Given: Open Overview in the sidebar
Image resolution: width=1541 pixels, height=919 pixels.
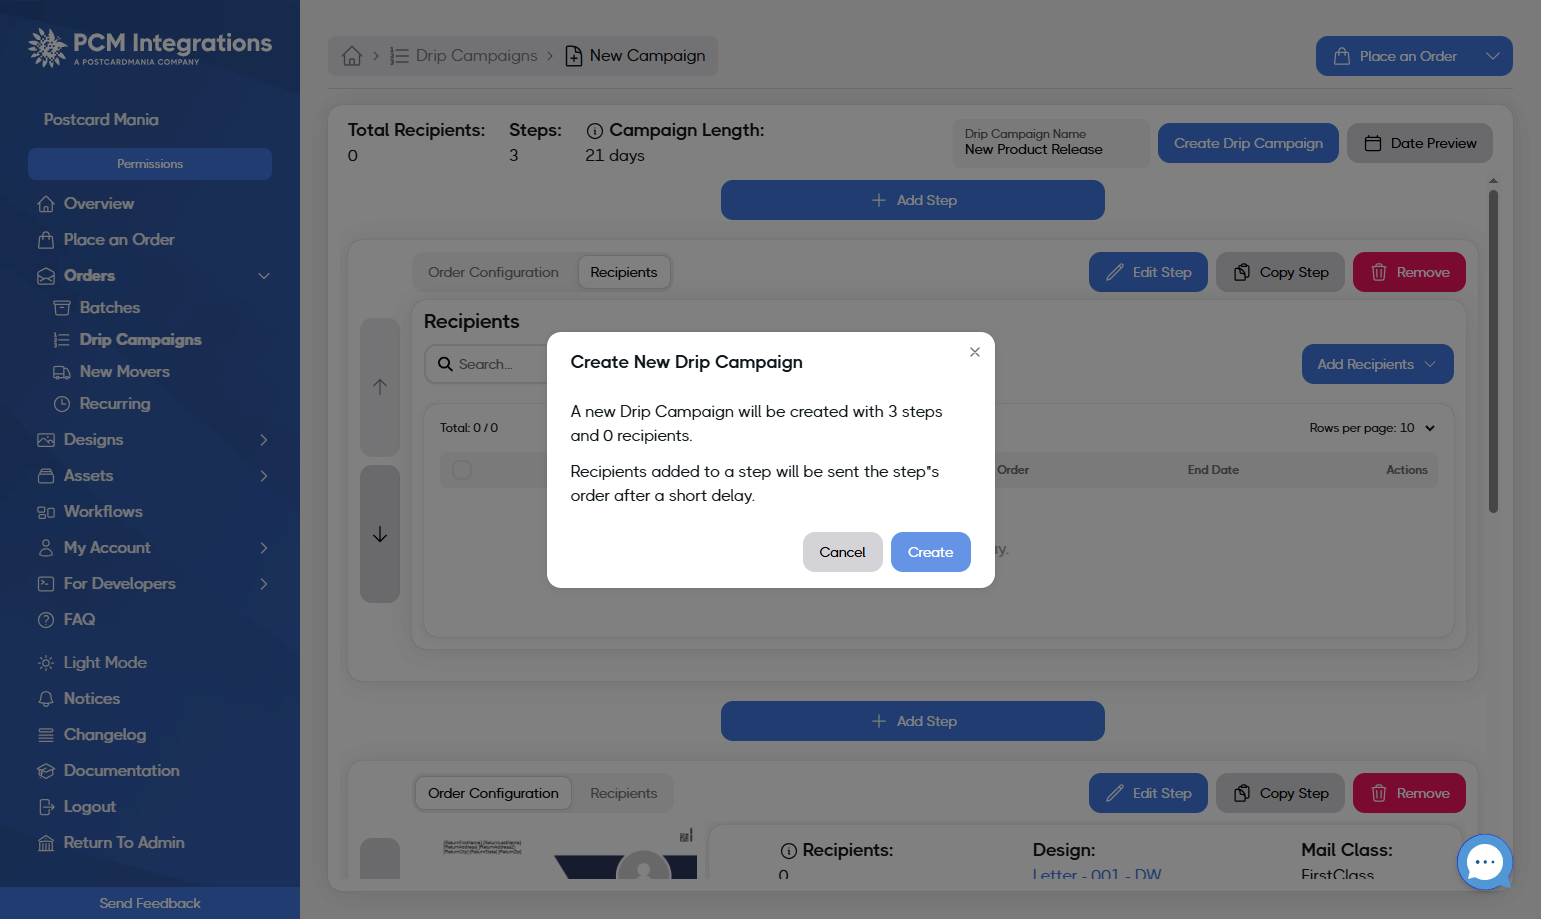Looking at the screenshot, I should [98, 203].
